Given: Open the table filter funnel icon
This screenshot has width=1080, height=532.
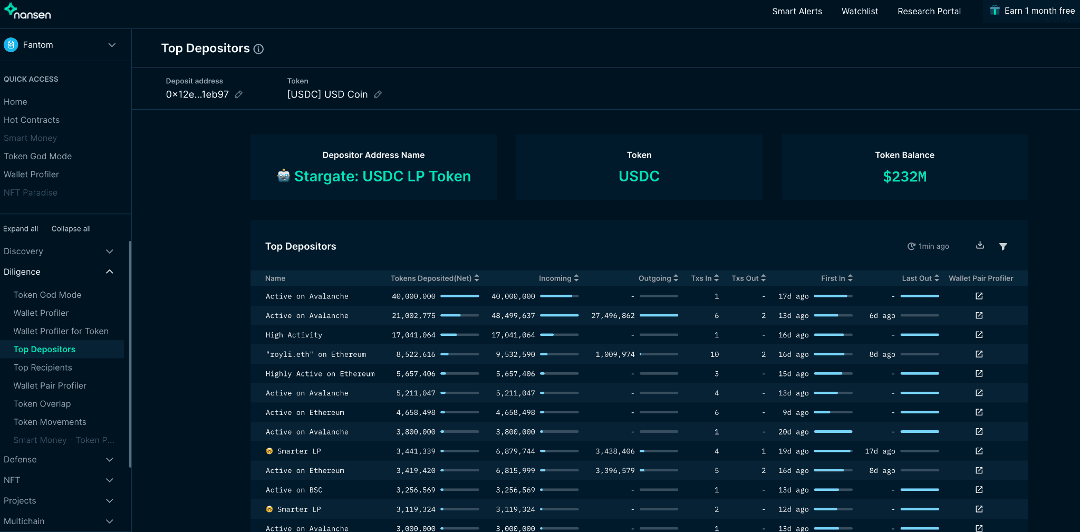Looking at the screenshot, I should pos(1003,246).
